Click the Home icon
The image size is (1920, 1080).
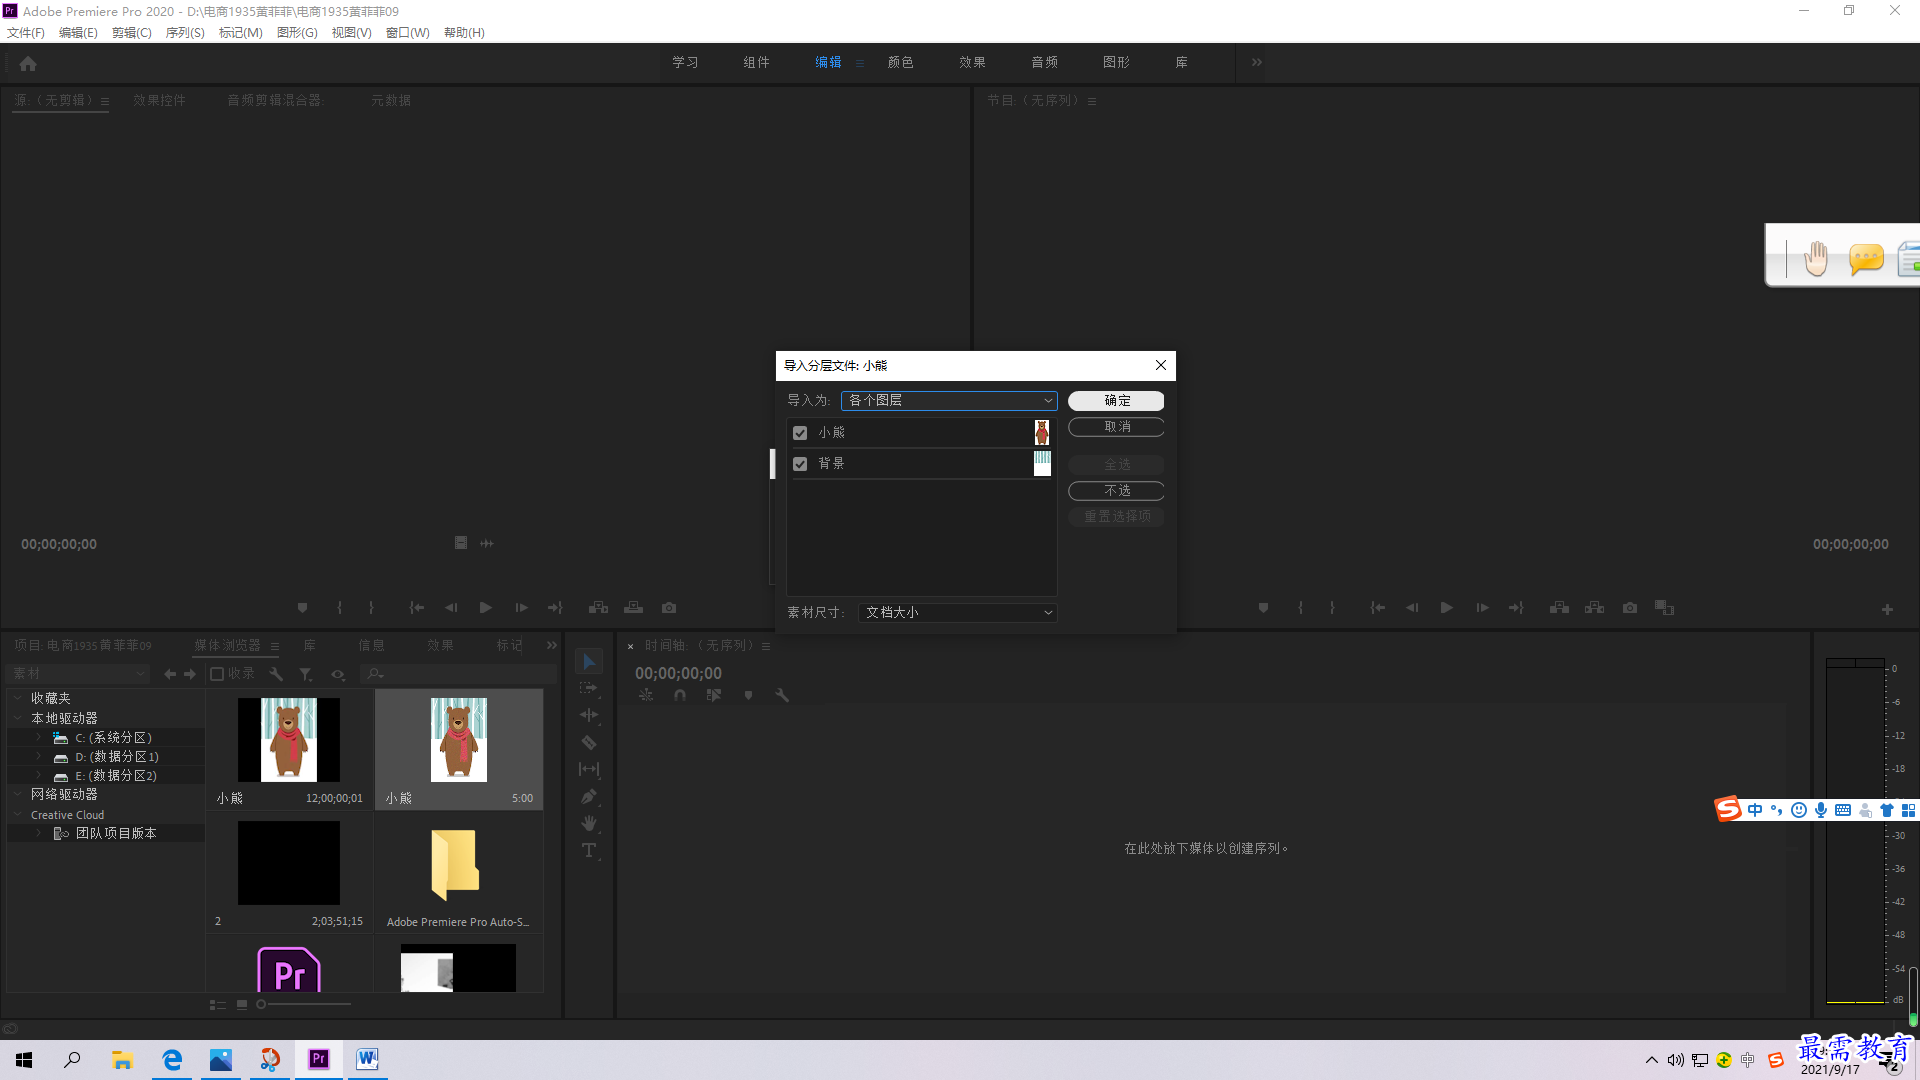[28, 63]
